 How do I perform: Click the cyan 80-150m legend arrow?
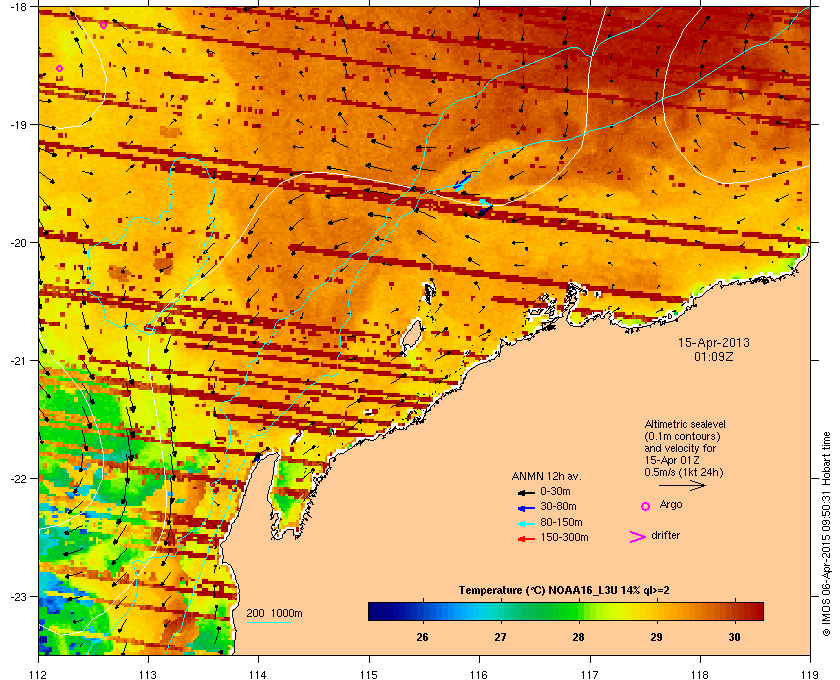pos(526,524)
